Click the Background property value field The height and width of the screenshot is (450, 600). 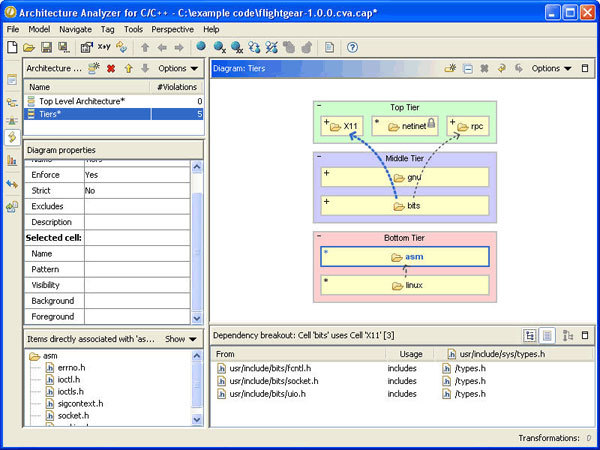coord(137,301)
